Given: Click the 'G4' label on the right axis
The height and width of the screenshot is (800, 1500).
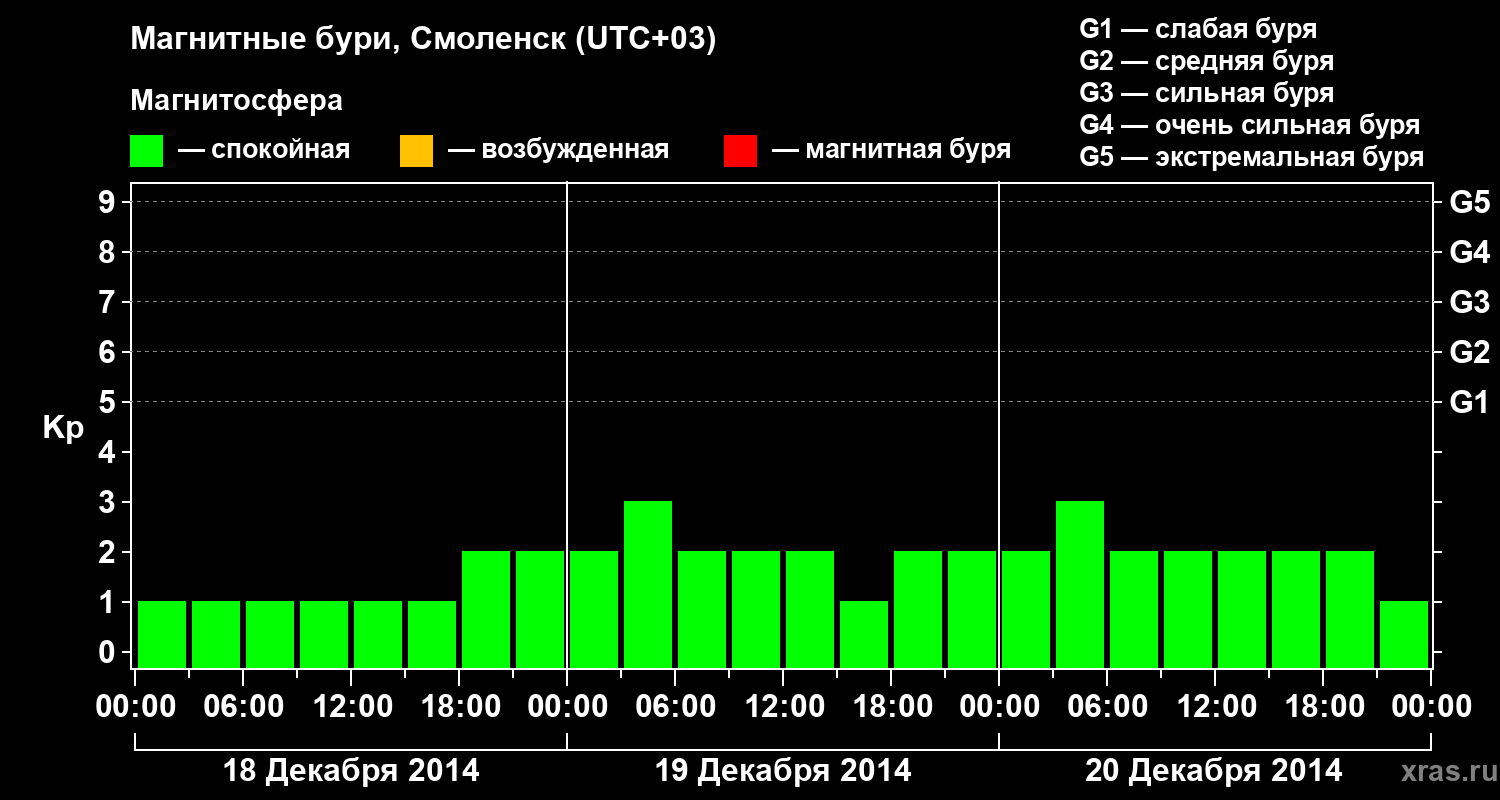Looking at the screenshot, I should click(x=1469, y=252).
